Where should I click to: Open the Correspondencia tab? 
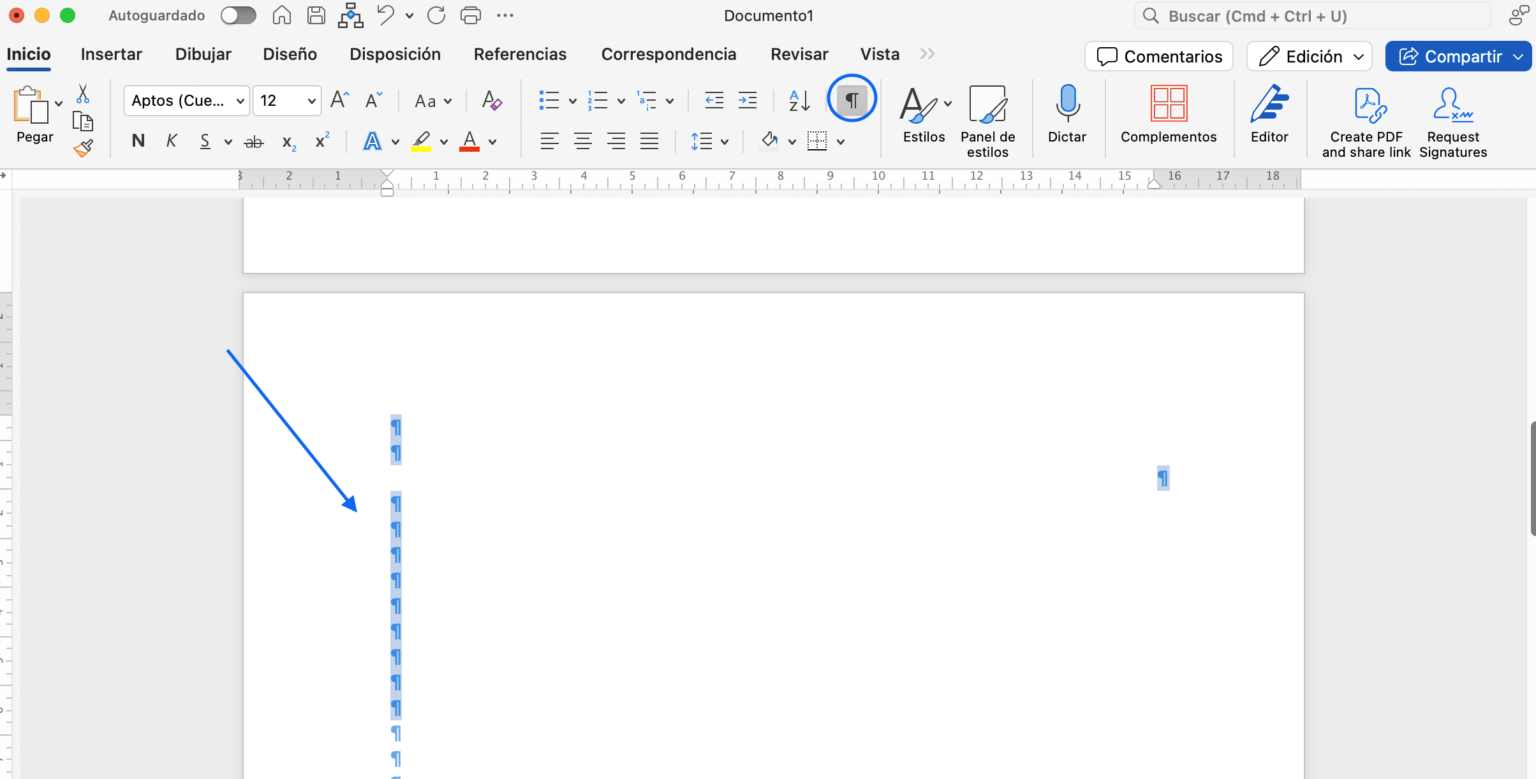(668, 54)
